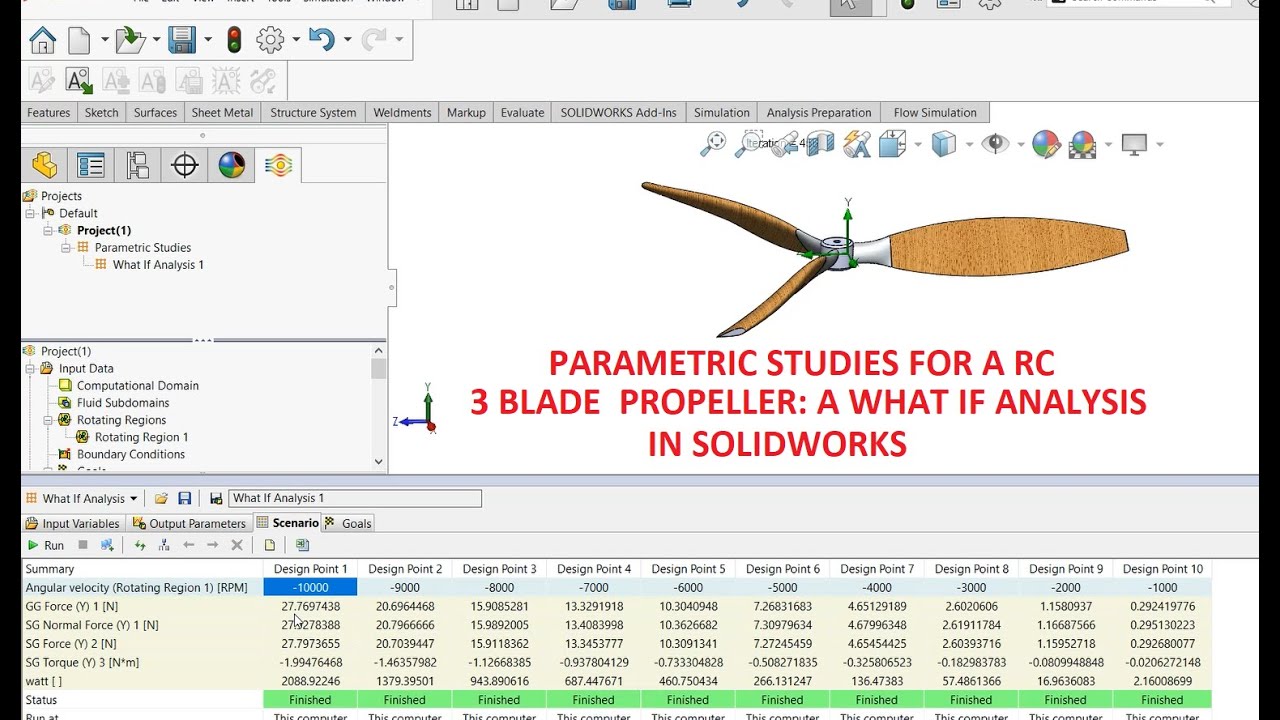1280x720 pixels.
Task: Open the DimXpertManager crosshair tab
Action: pyautogui.click(x=185, y=165)
